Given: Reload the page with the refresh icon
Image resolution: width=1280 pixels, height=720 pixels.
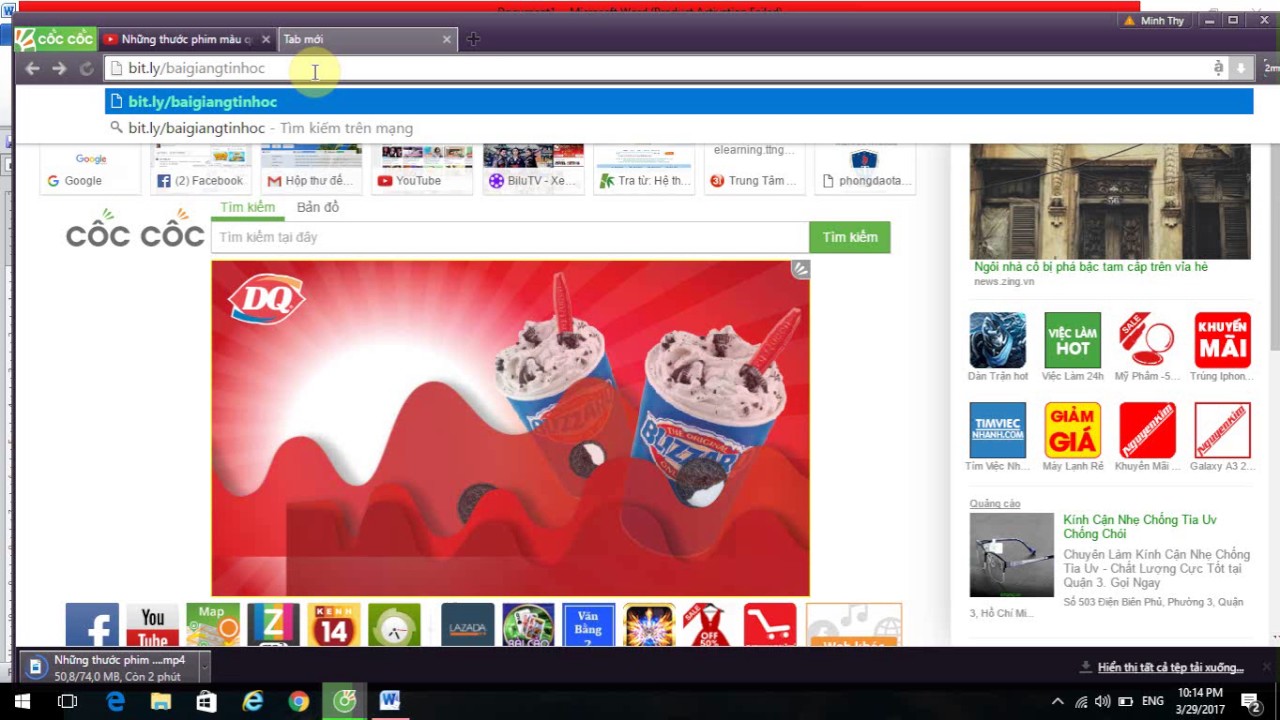Looking at the screenshot, I should click(86, 68).
